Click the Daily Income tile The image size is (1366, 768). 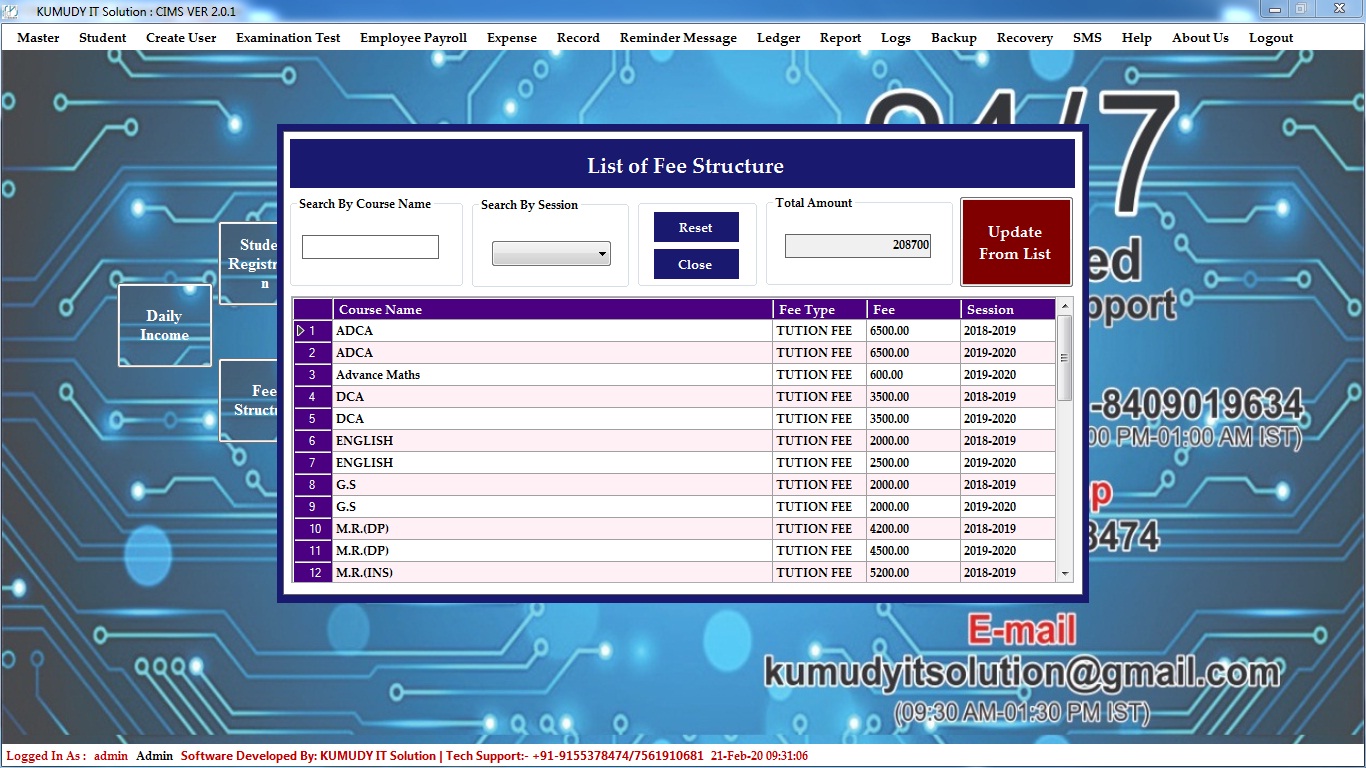point(165,325)
